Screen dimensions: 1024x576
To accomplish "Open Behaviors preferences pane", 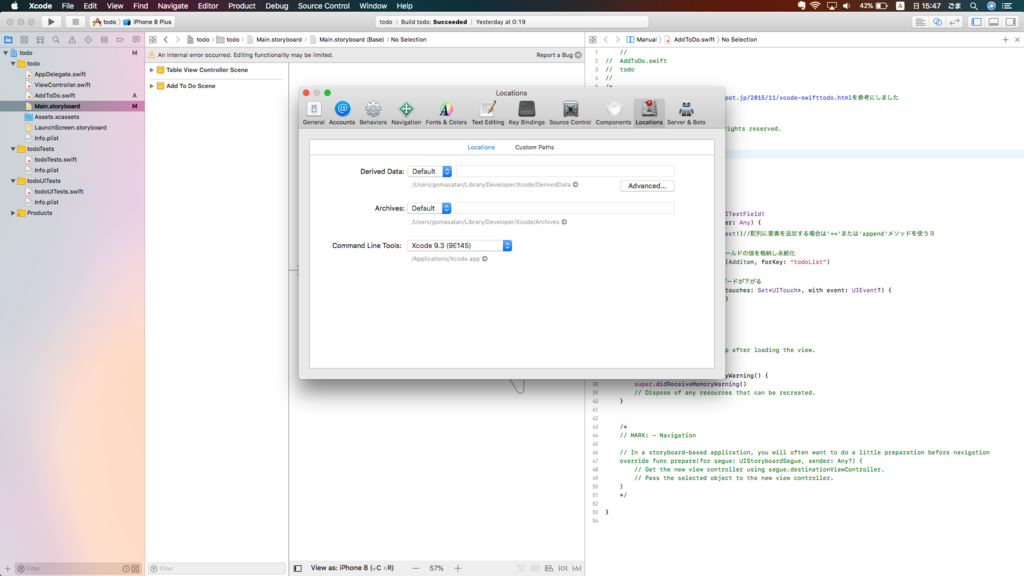I will tap(373, 112).
